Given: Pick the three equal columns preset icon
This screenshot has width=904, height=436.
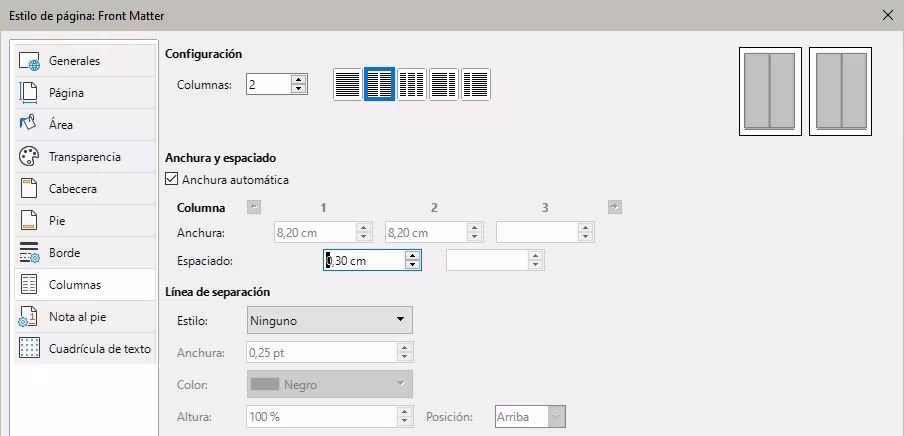Looking at the screenshot, I should click(x=411, y=85).
